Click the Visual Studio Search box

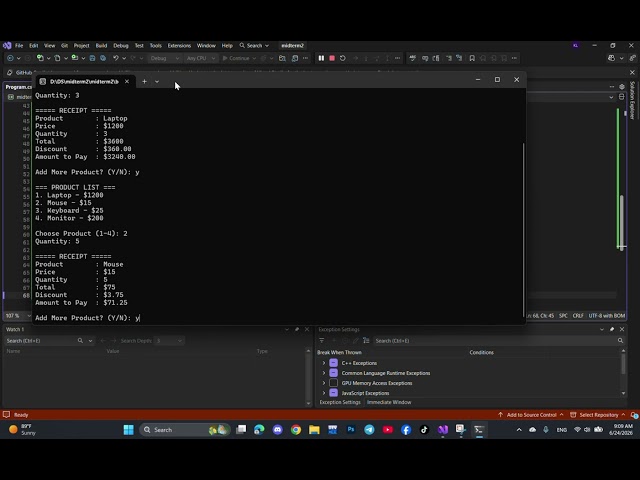[254, 46]
